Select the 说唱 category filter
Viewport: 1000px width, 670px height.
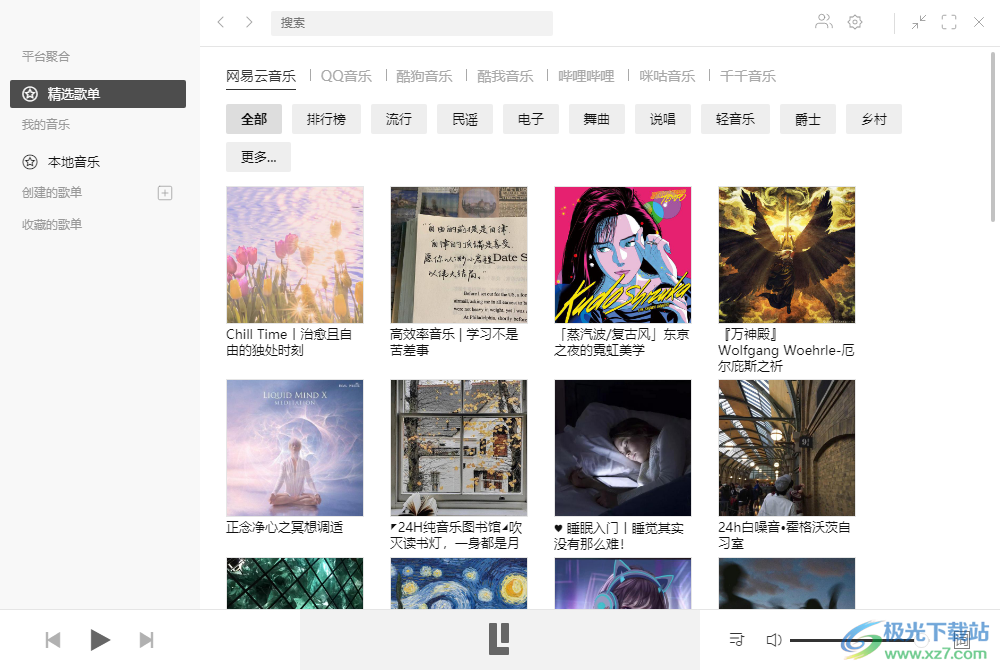point(663,119)
